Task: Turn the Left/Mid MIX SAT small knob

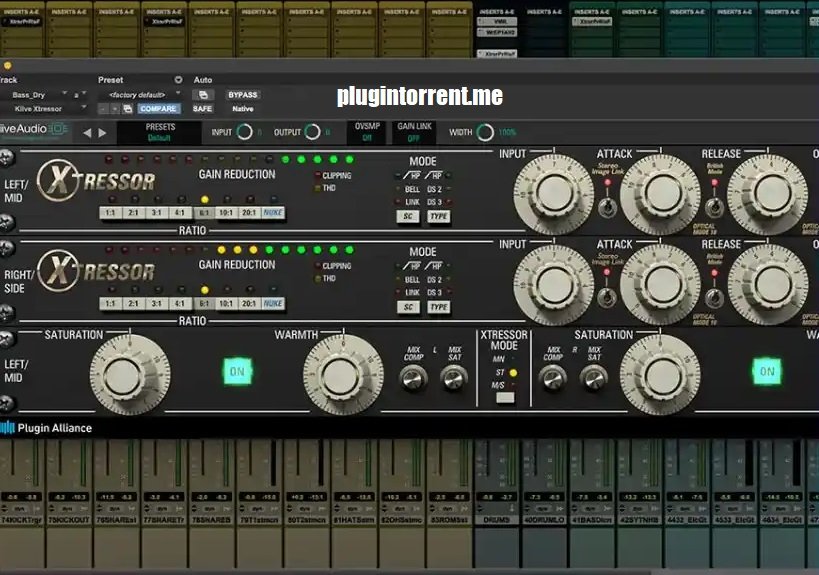Action: point(454,378)
